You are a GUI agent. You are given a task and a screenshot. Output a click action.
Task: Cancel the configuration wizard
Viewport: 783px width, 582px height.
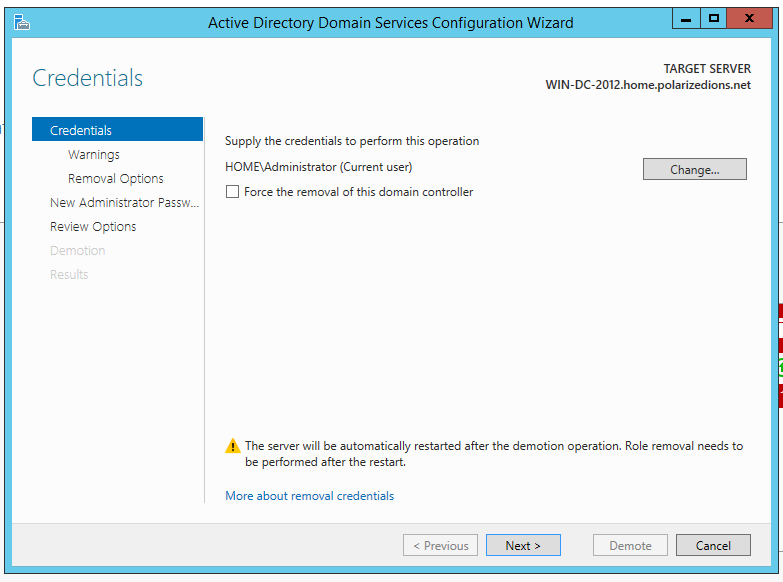click(x=713, y=546)
